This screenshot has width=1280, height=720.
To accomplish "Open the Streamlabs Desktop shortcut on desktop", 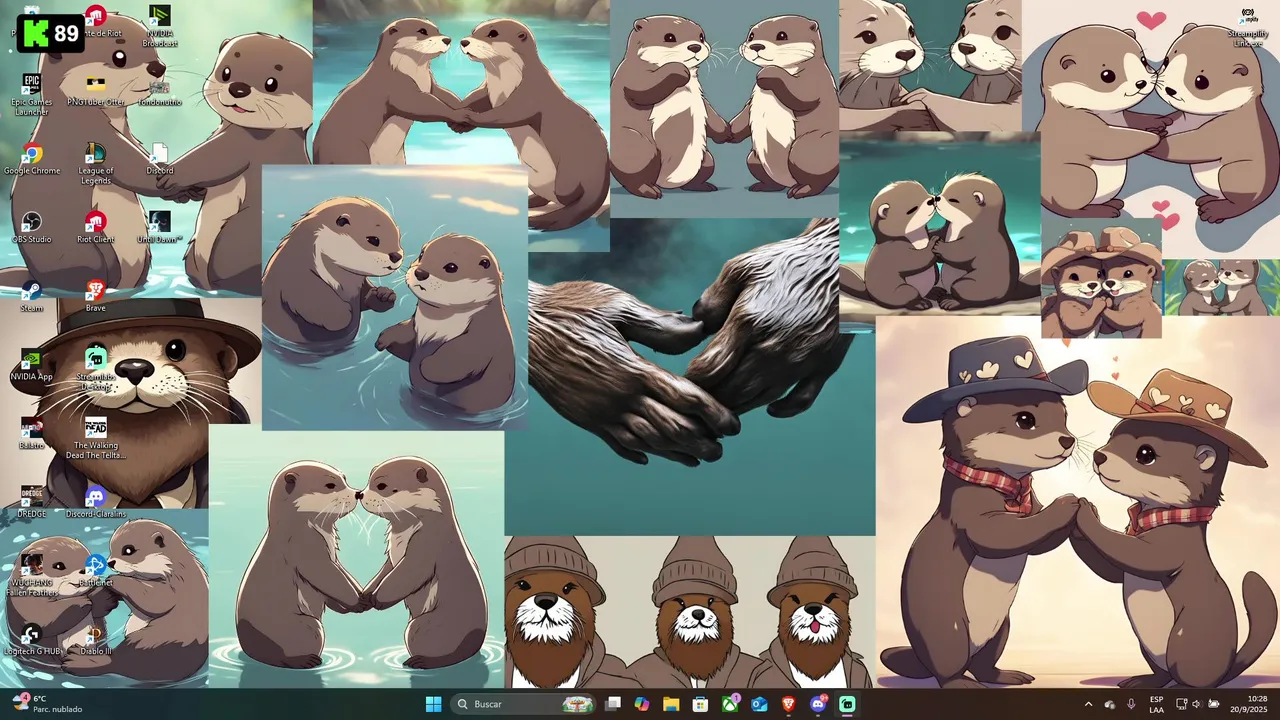I will [95, 370].
